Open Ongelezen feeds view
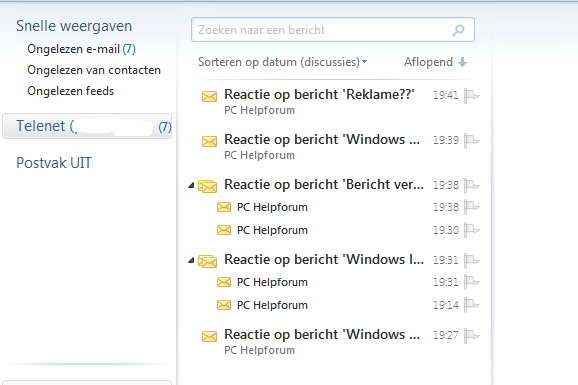This screenshot has height=385, width=578. (x=71, y=91)
